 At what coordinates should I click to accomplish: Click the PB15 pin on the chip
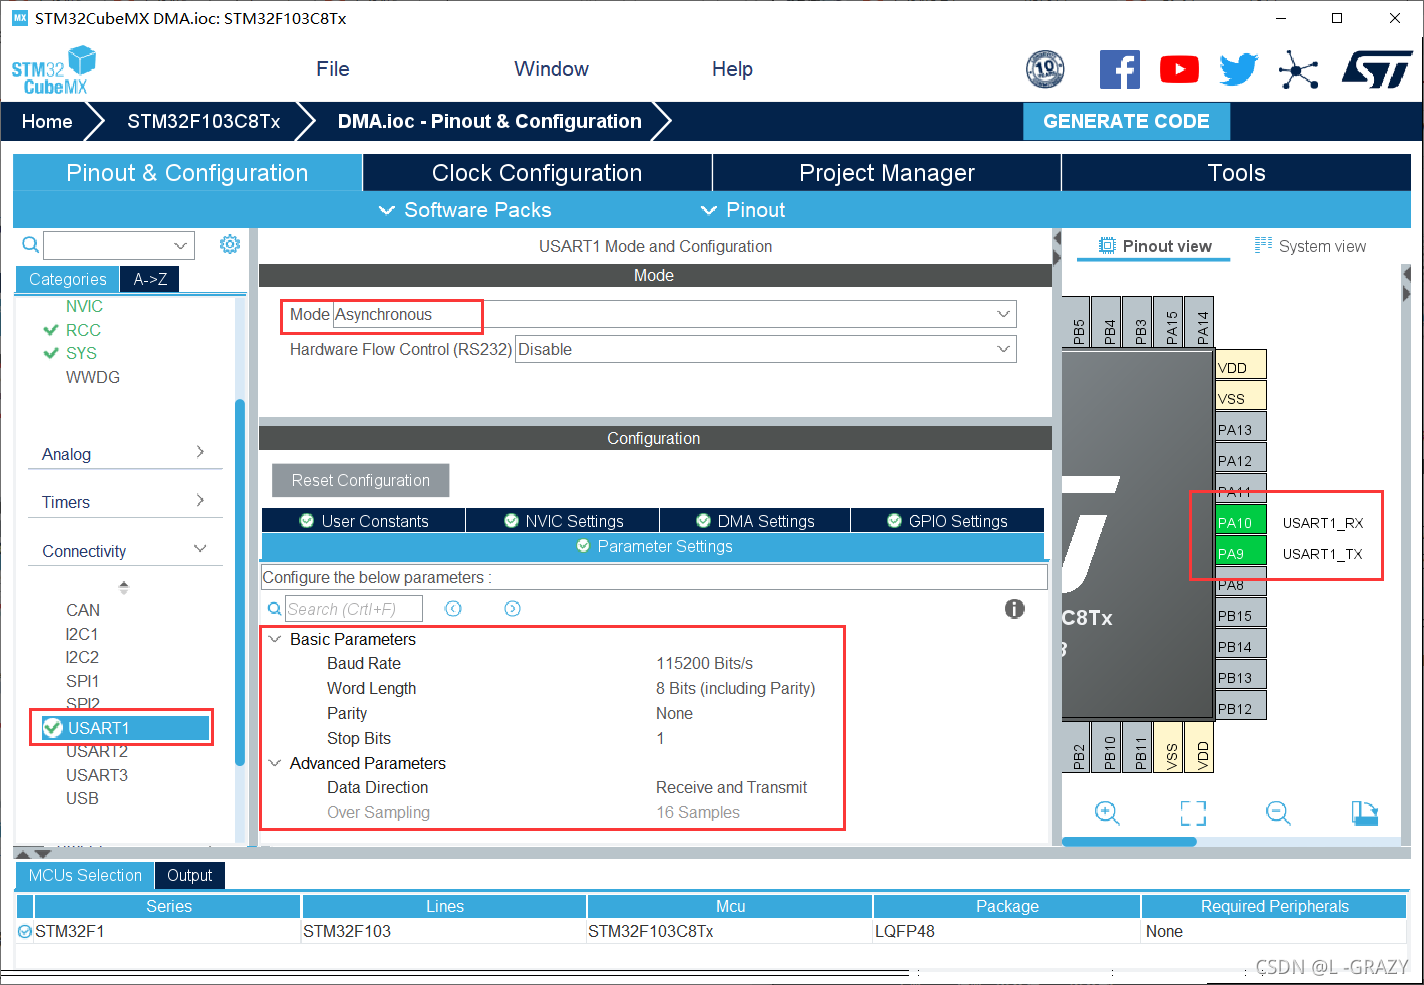pyautogui.click(x=1241, y=615)
